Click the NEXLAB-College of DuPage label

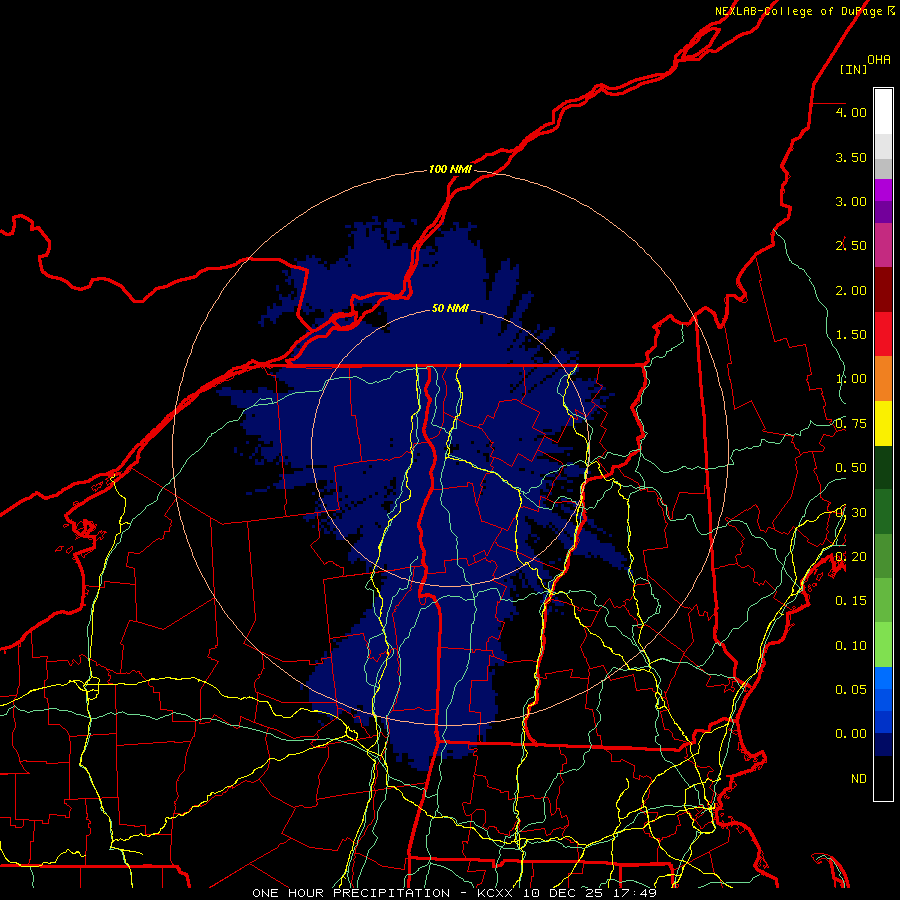(805, 11)
